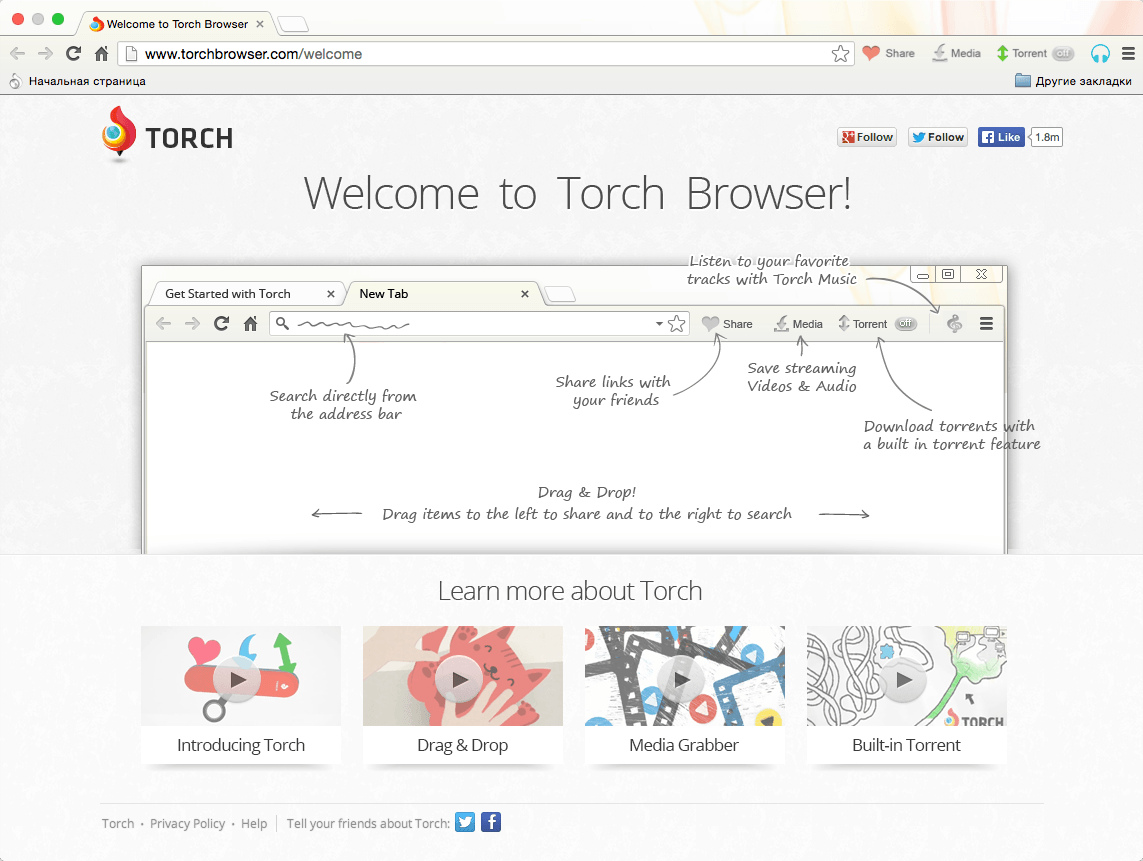
Task: Bookmark this page with the star icon
Action: [x=840, y=54]
